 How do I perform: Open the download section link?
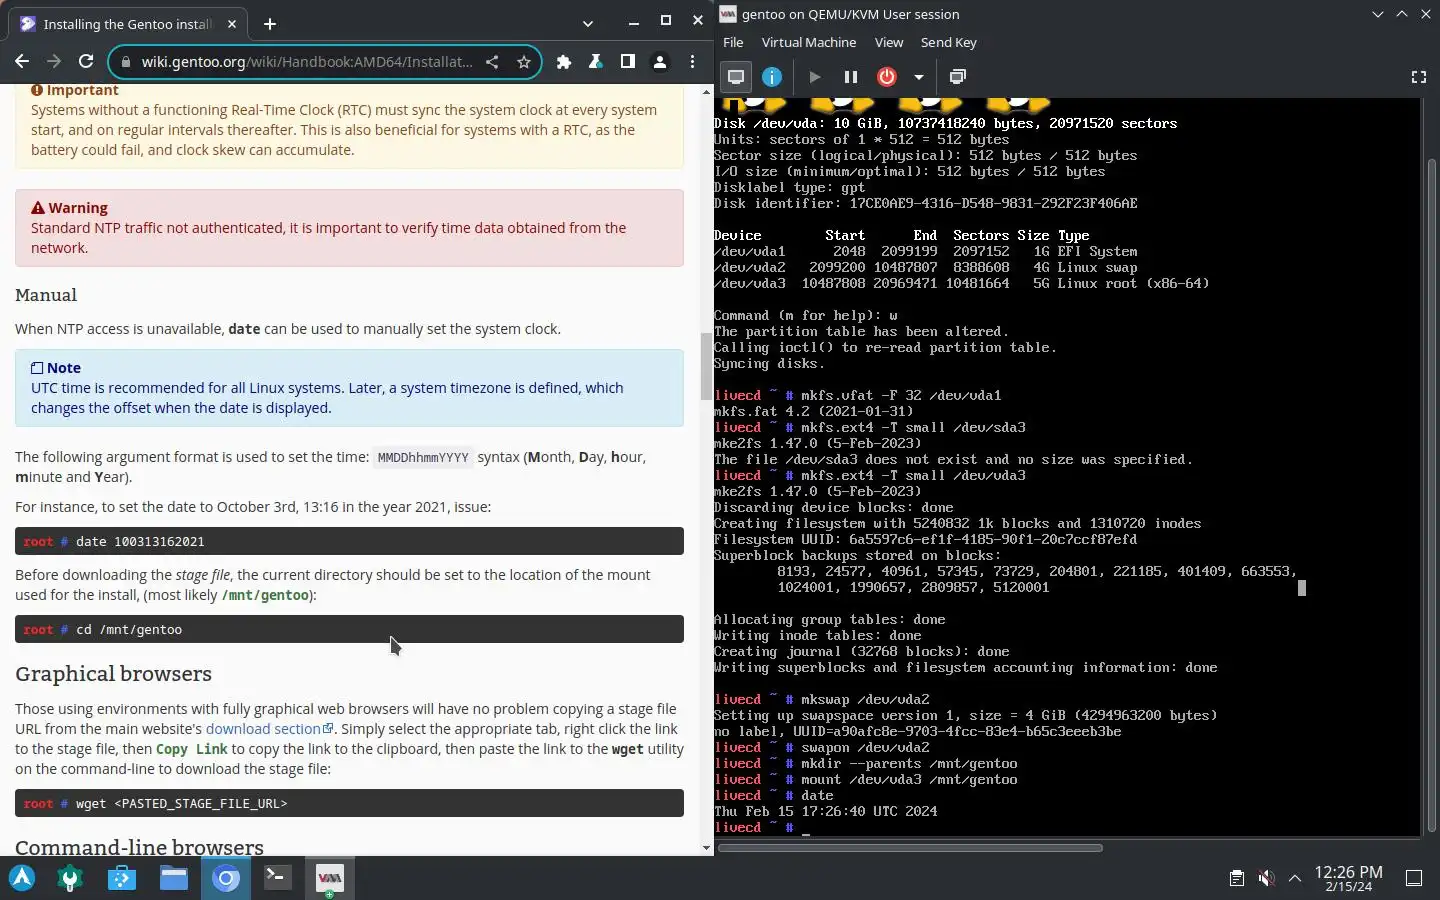pyautogui.click(x=269, y=729)
